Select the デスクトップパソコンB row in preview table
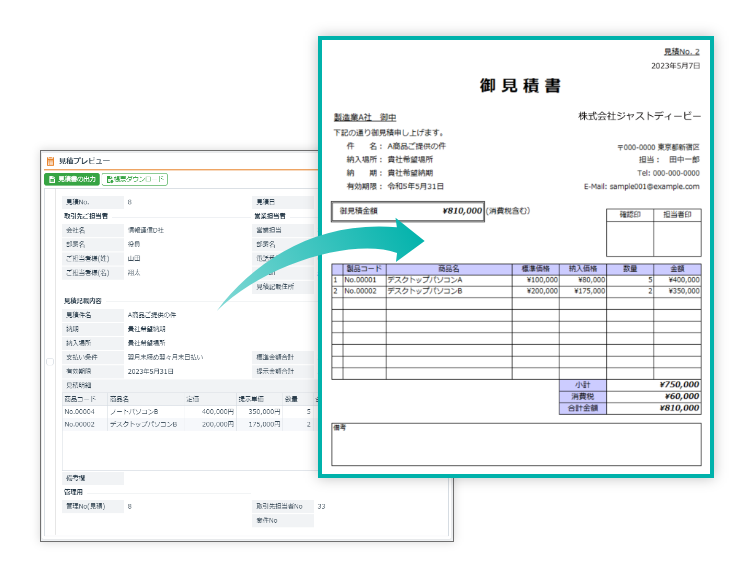Screen dimensions: 750x580 (150, 424)
